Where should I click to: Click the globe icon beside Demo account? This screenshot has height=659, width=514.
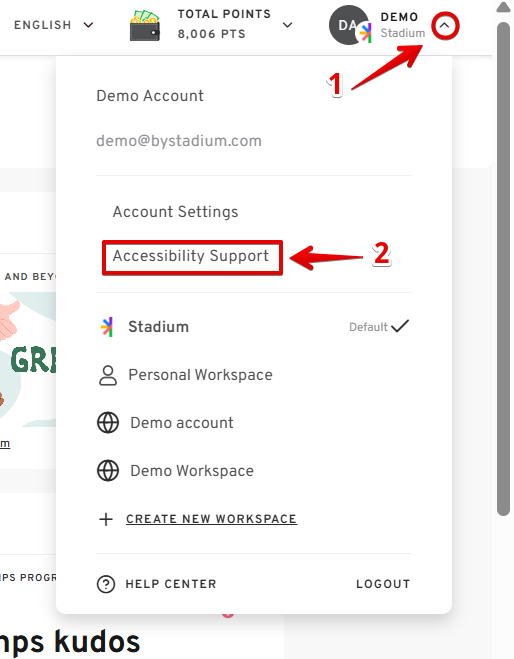108,422
